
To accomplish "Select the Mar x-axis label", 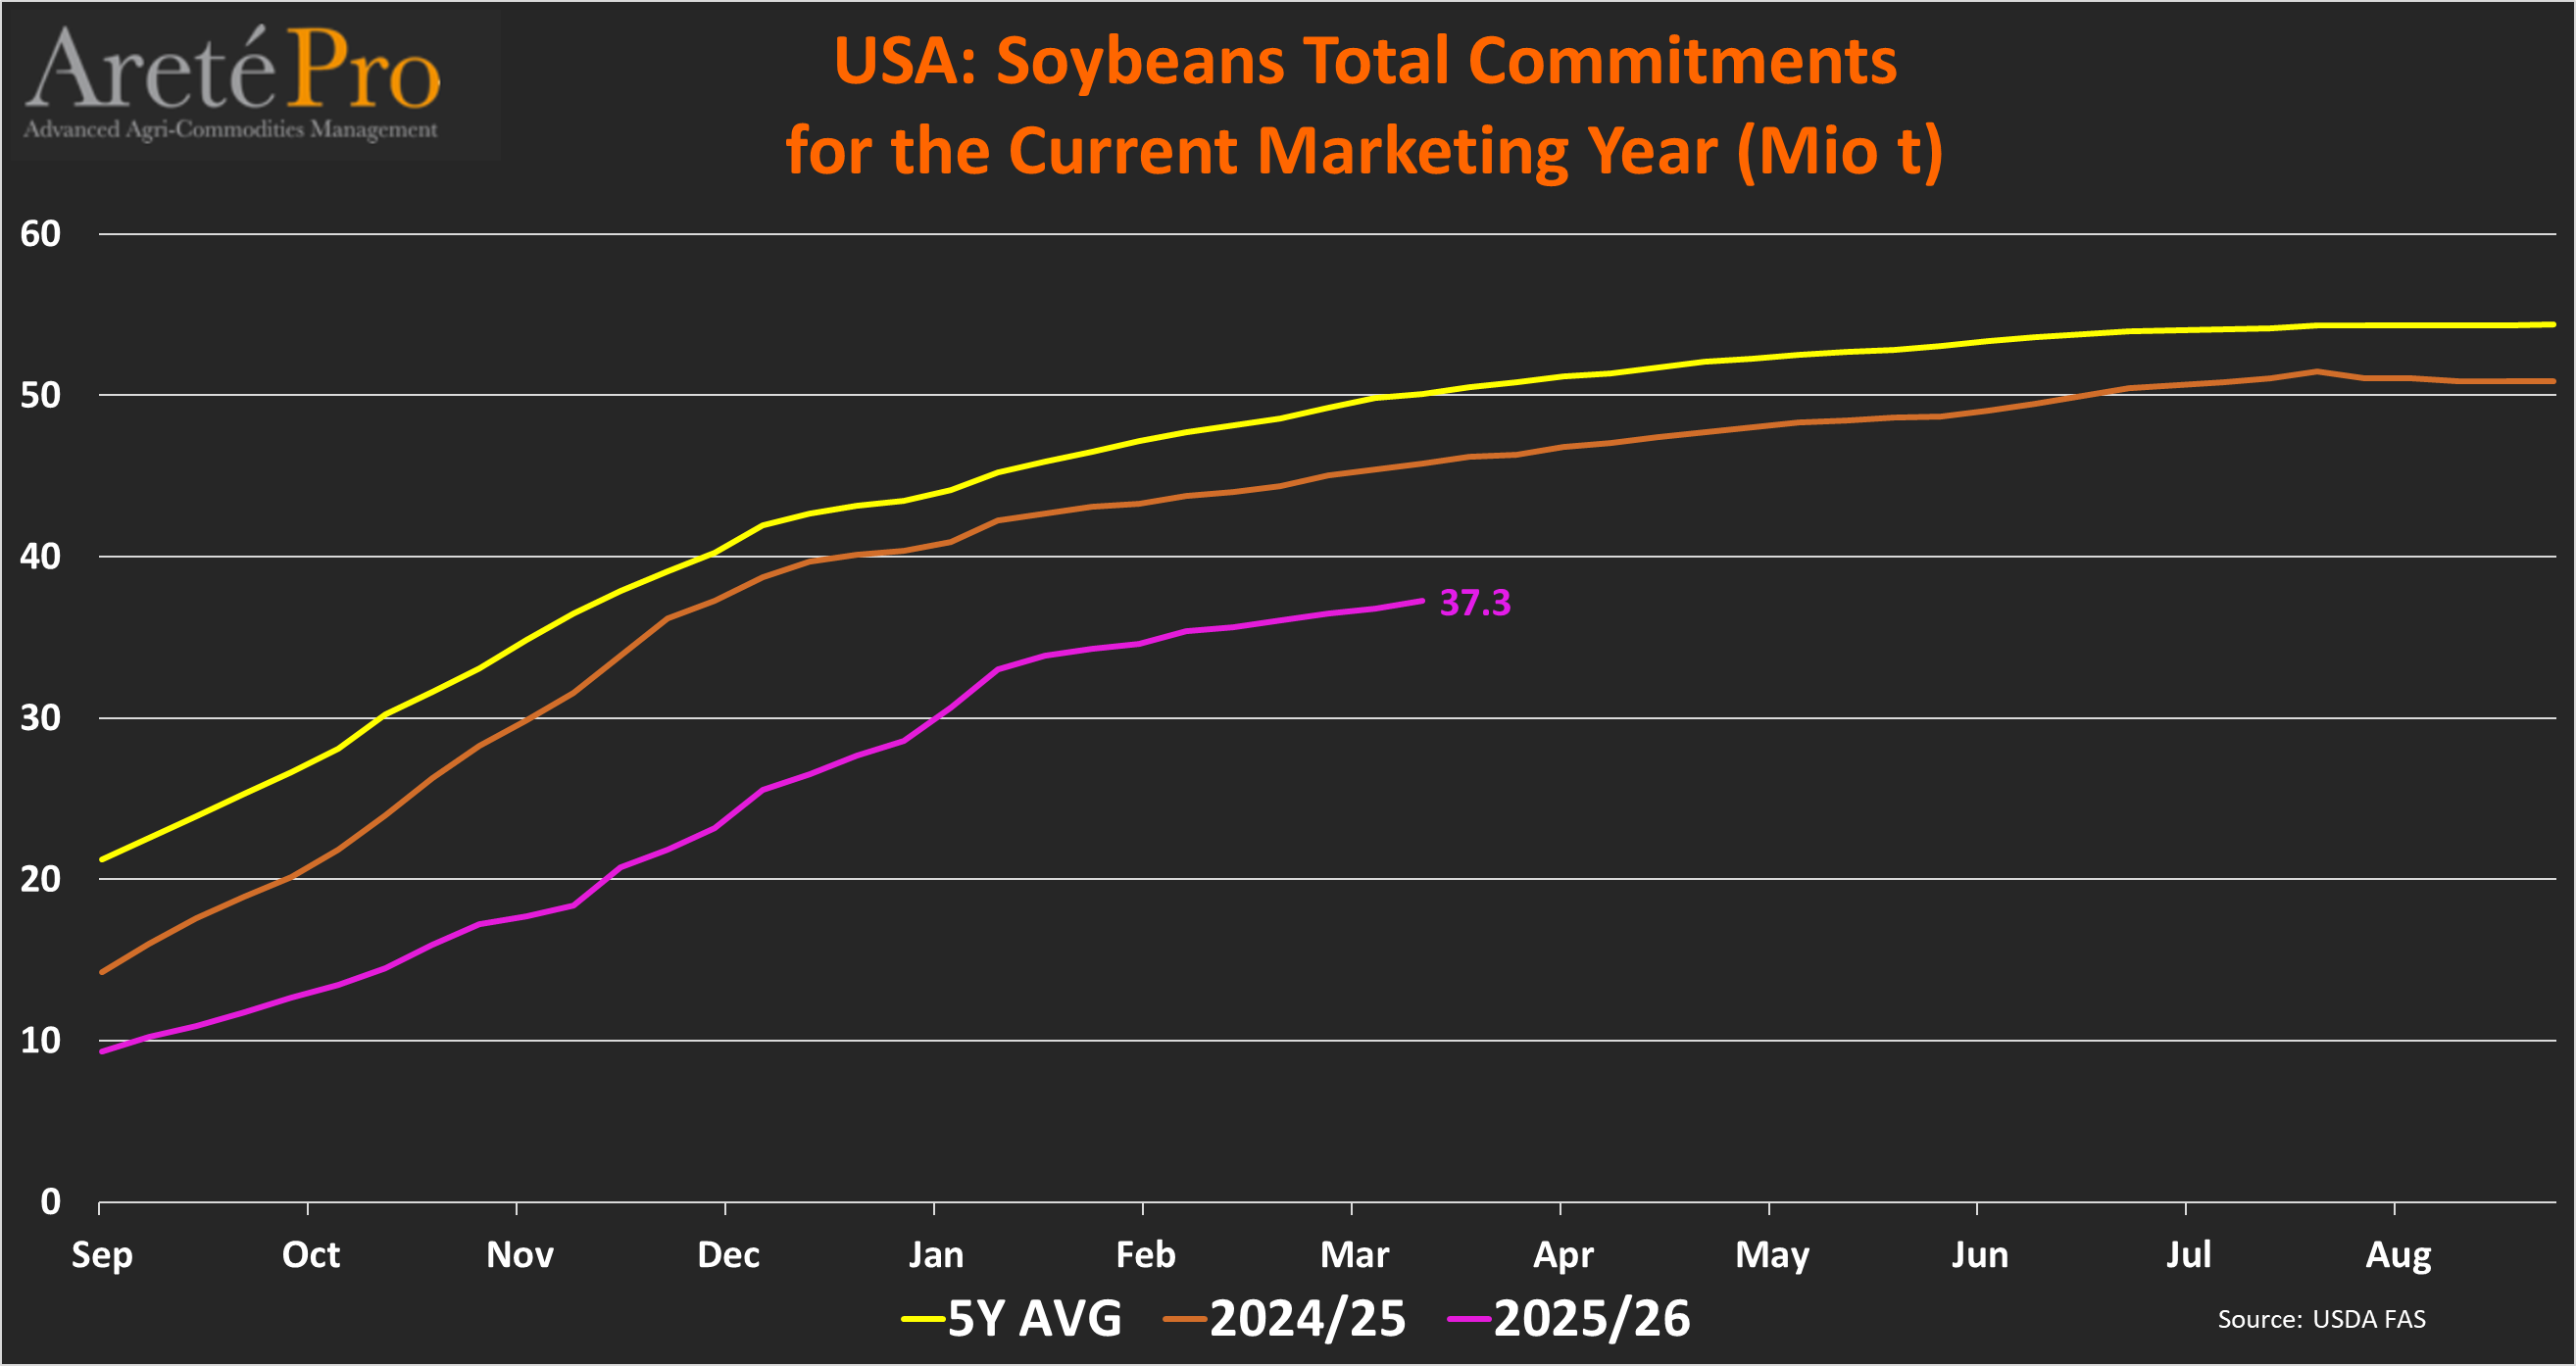I will tap(1354, 1255).
